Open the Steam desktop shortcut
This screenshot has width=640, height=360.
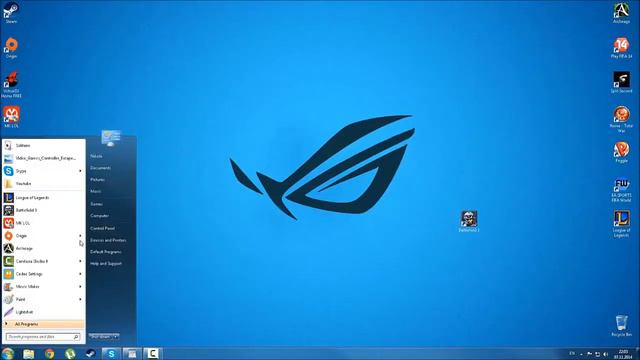coord(11,12)
